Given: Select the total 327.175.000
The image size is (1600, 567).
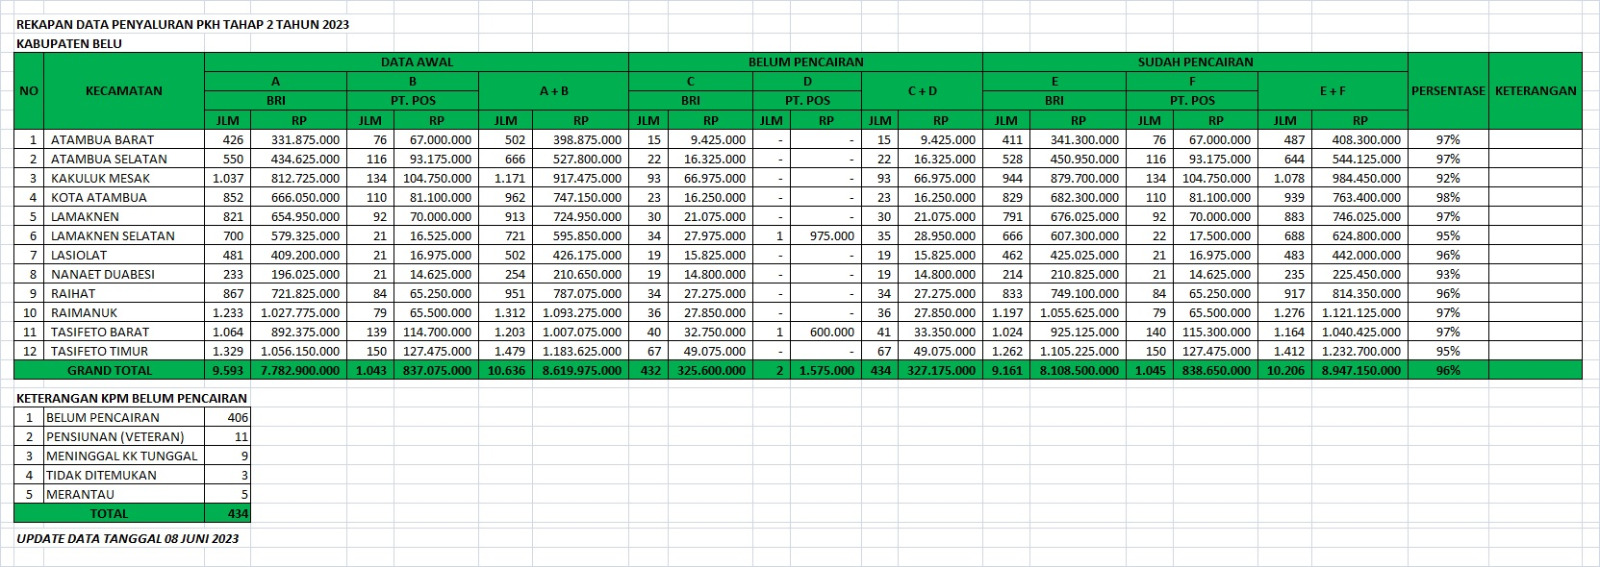Looking at the screenshot, I should tap(941, 370).
